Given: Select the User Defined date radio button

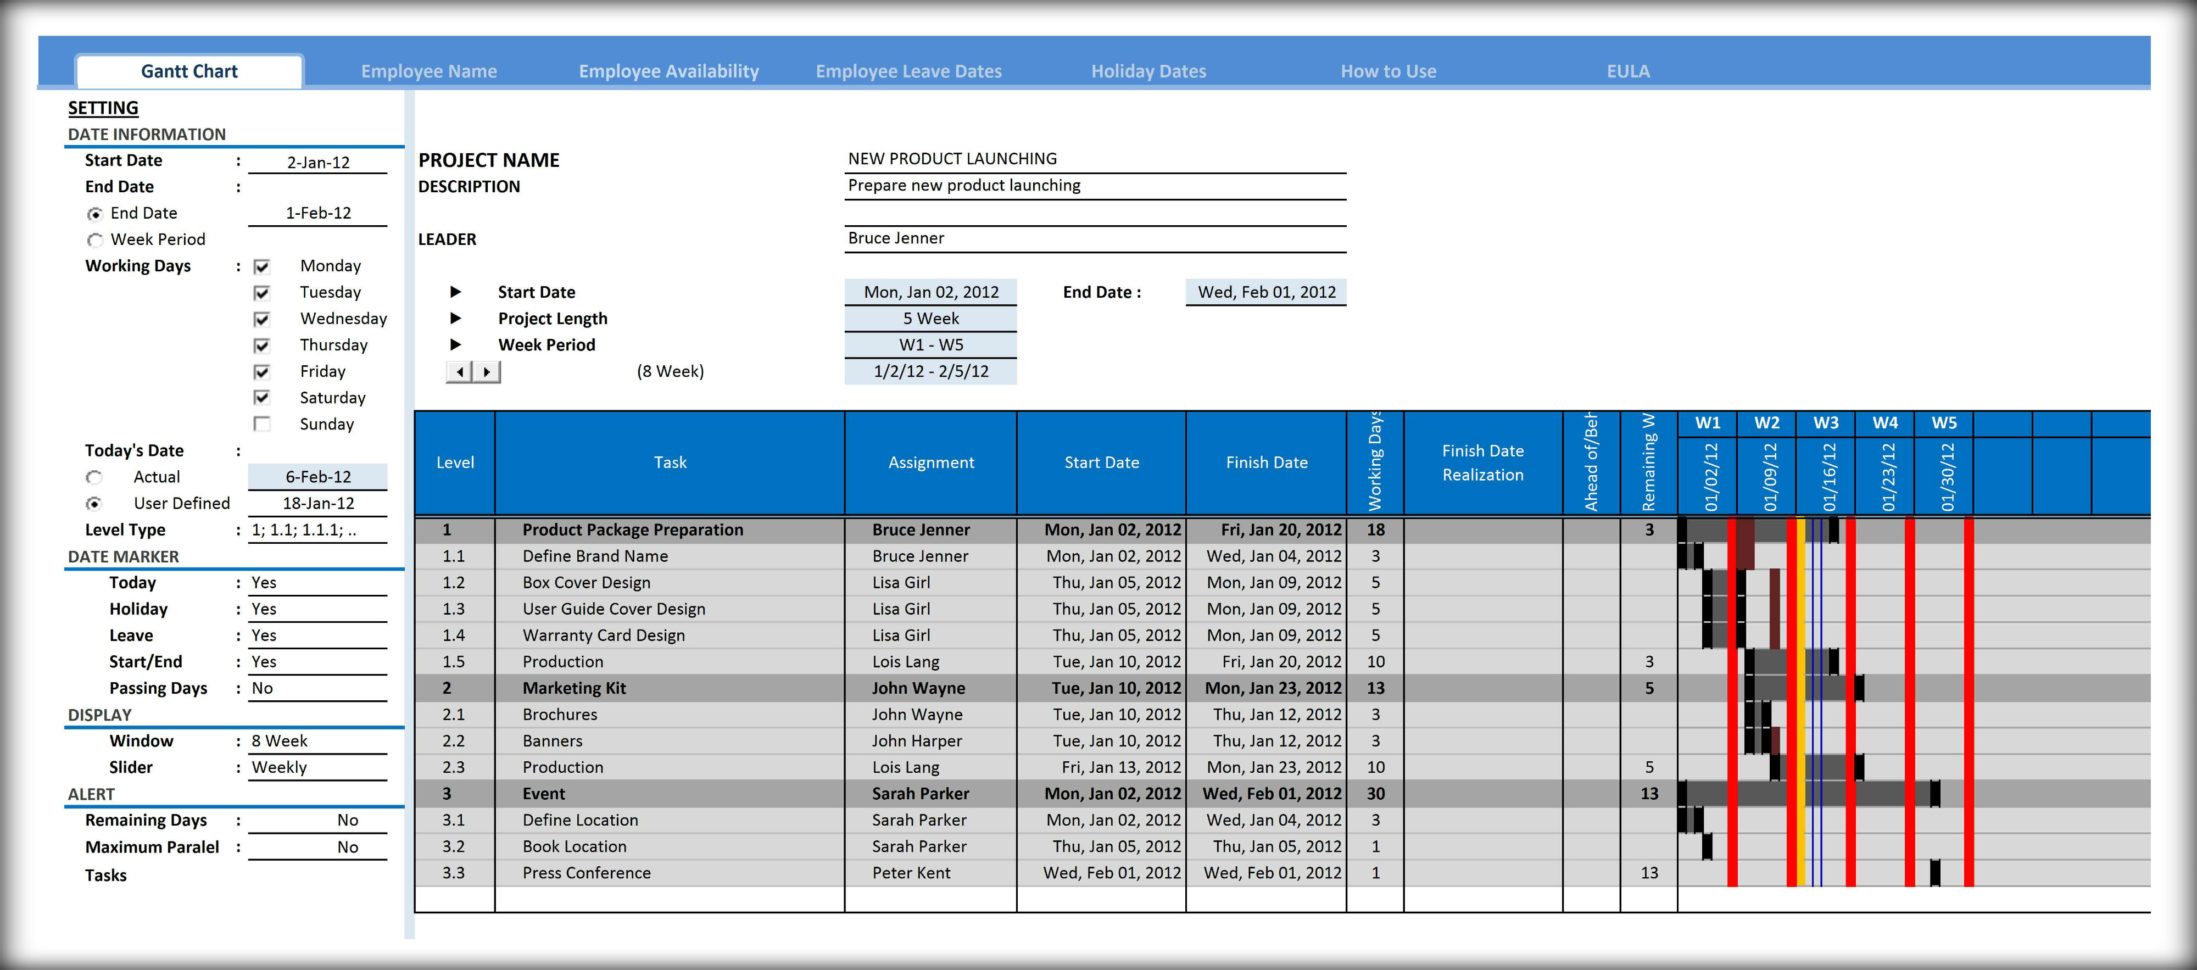Looking at the screenshot, I should point(94,504).
